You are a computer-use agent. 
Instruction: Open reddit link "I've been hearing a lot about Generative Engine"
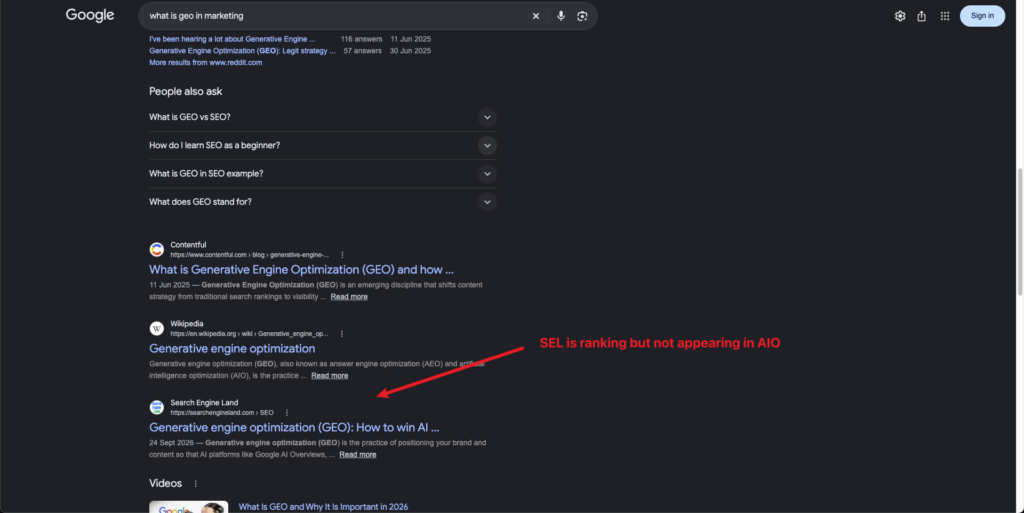[232, 39]
